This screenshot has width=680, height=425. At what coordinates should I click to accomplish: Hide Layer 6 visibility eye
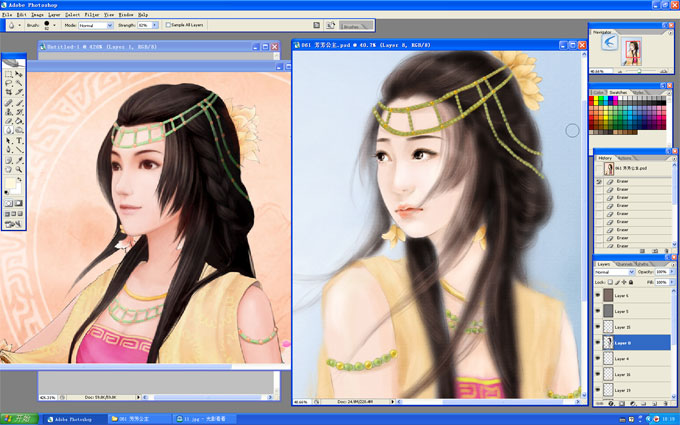(598, 295)
